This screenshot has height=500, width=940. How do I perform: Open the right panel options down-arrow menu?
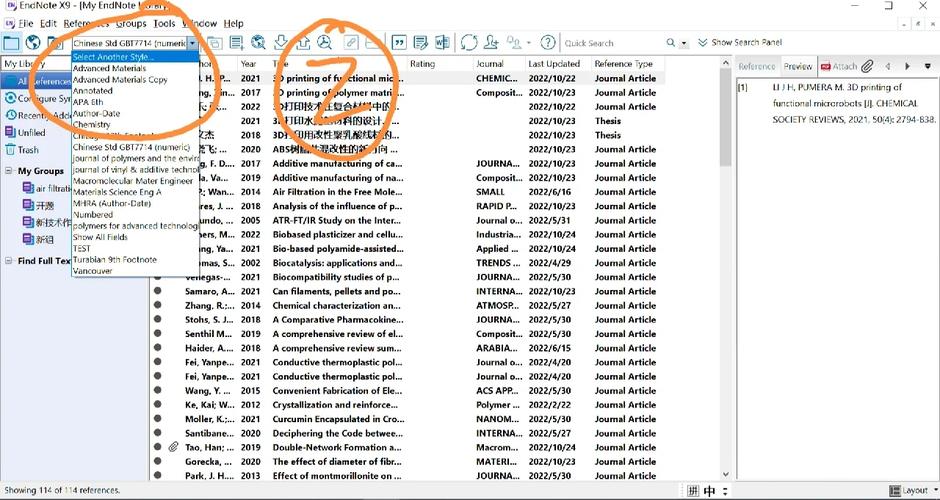(928, 66)
